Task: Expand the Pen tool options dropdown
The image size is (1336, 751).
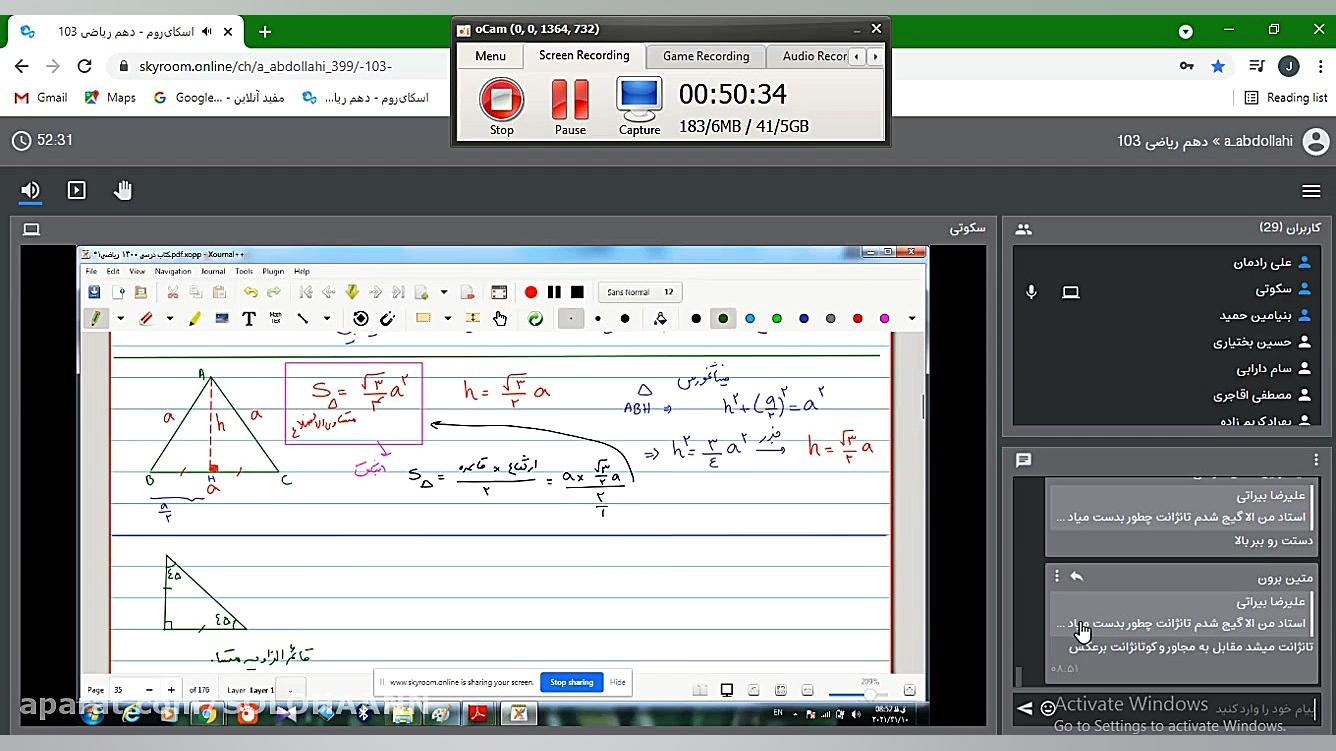Action: (121, 318)
